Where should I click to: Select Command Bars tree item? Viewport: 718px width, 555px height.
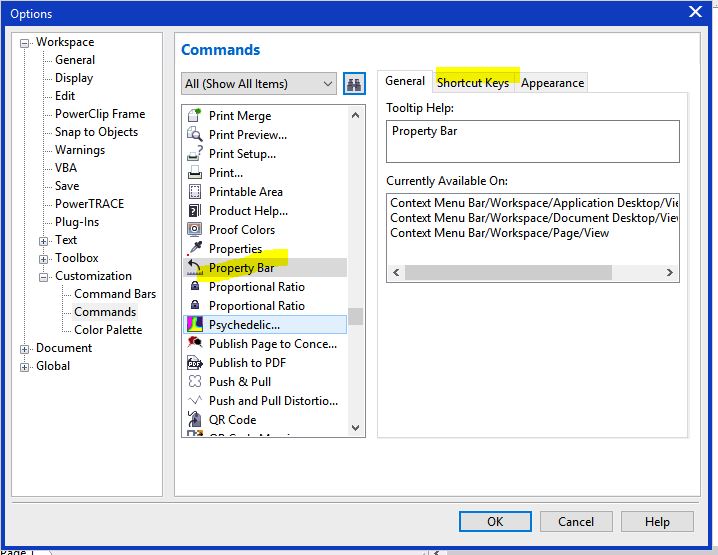tap(115, 294)
